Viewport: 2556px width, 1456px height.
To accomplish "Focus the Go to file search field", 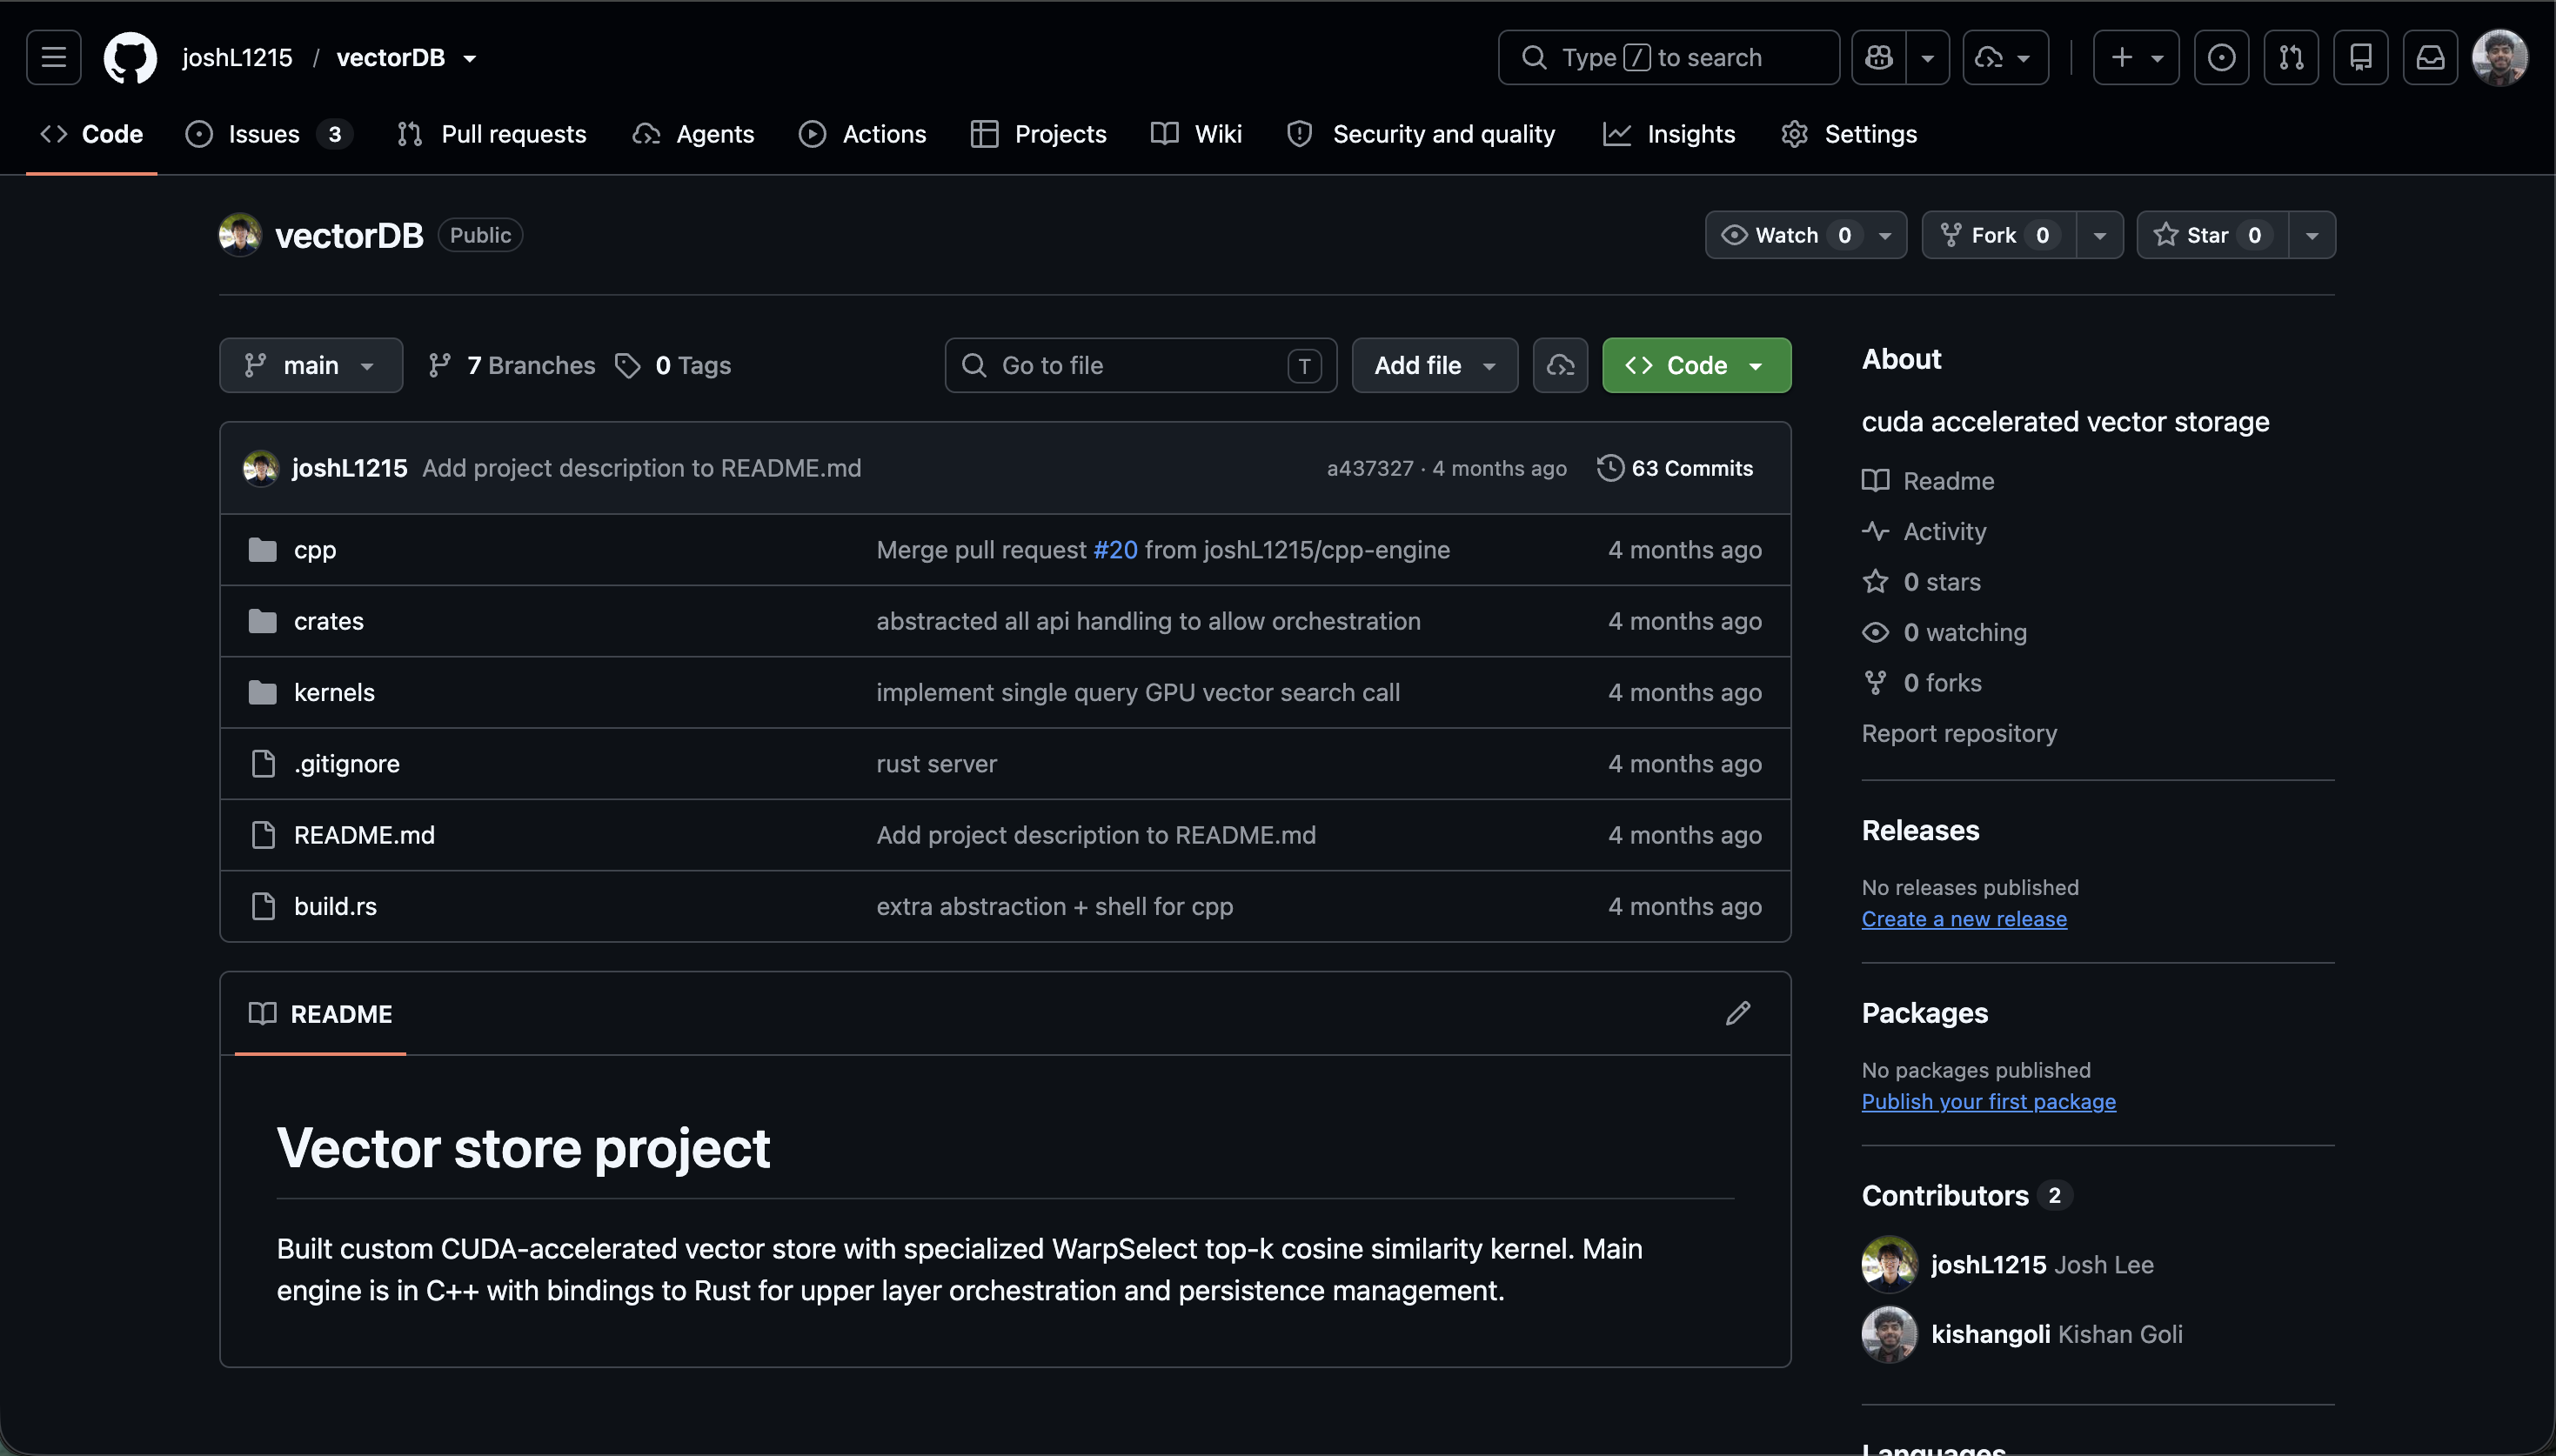I will [x=1140, y=365].
